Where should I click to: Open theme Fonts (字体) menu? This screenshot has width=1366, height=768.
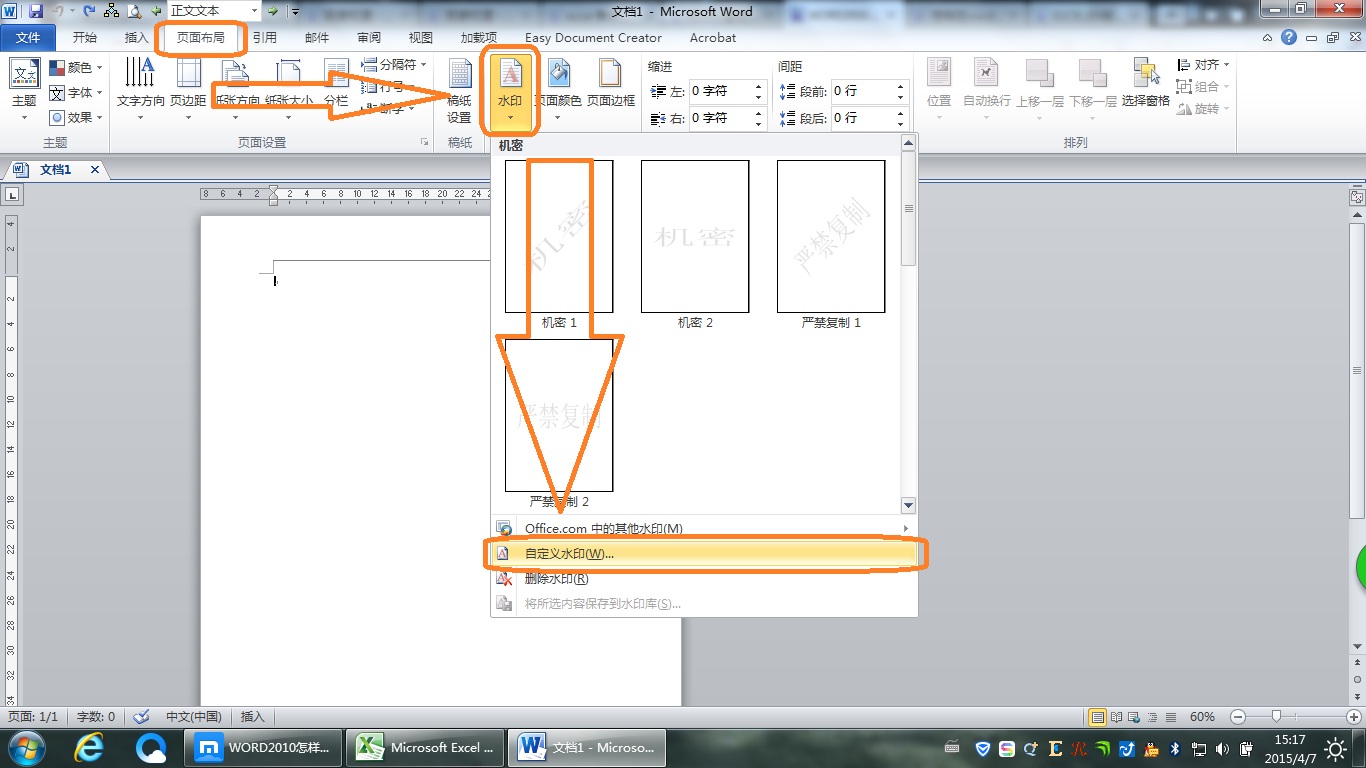(x=76, y=92)
